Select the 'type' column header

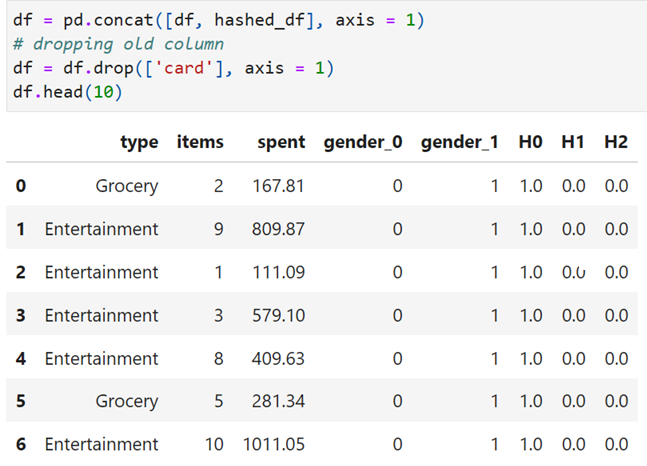(x=139, y=142)
